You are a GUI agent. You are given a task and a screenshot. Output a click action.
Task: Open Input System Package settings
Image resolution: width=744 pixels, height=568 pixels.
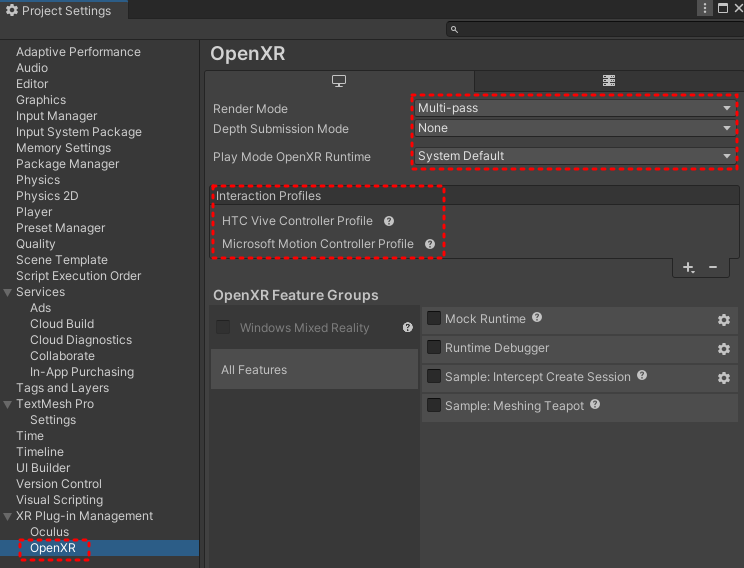click(79, 132)
